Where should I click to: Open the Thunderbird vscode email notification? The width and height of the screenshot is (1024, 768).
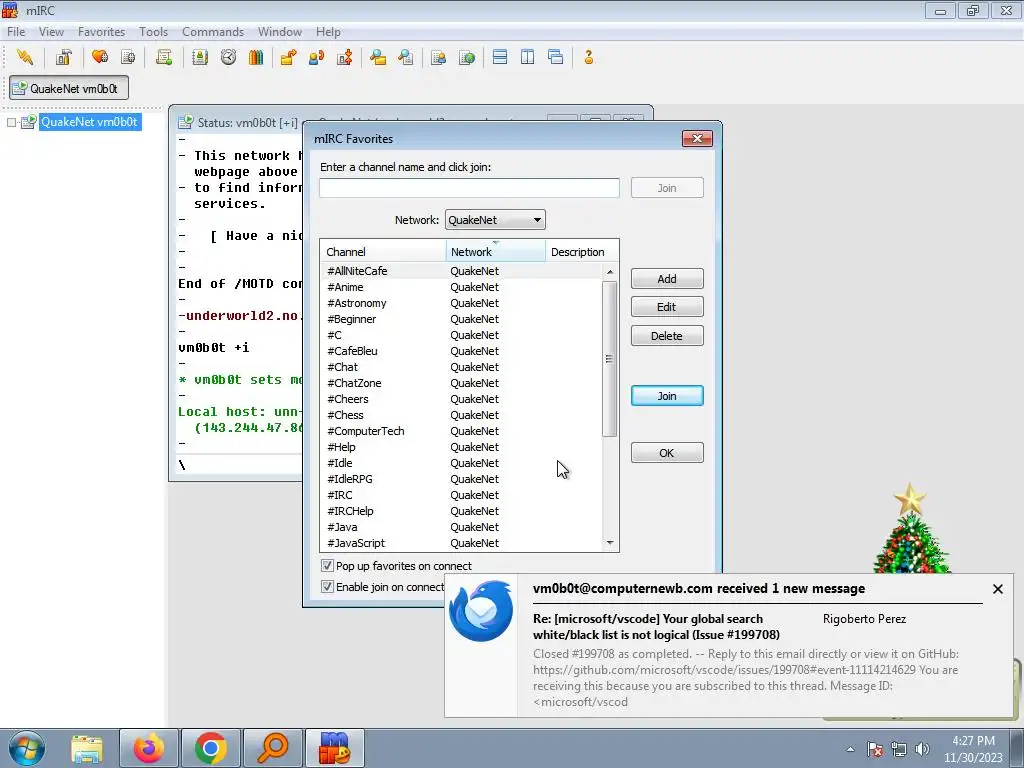click(728, 646)
